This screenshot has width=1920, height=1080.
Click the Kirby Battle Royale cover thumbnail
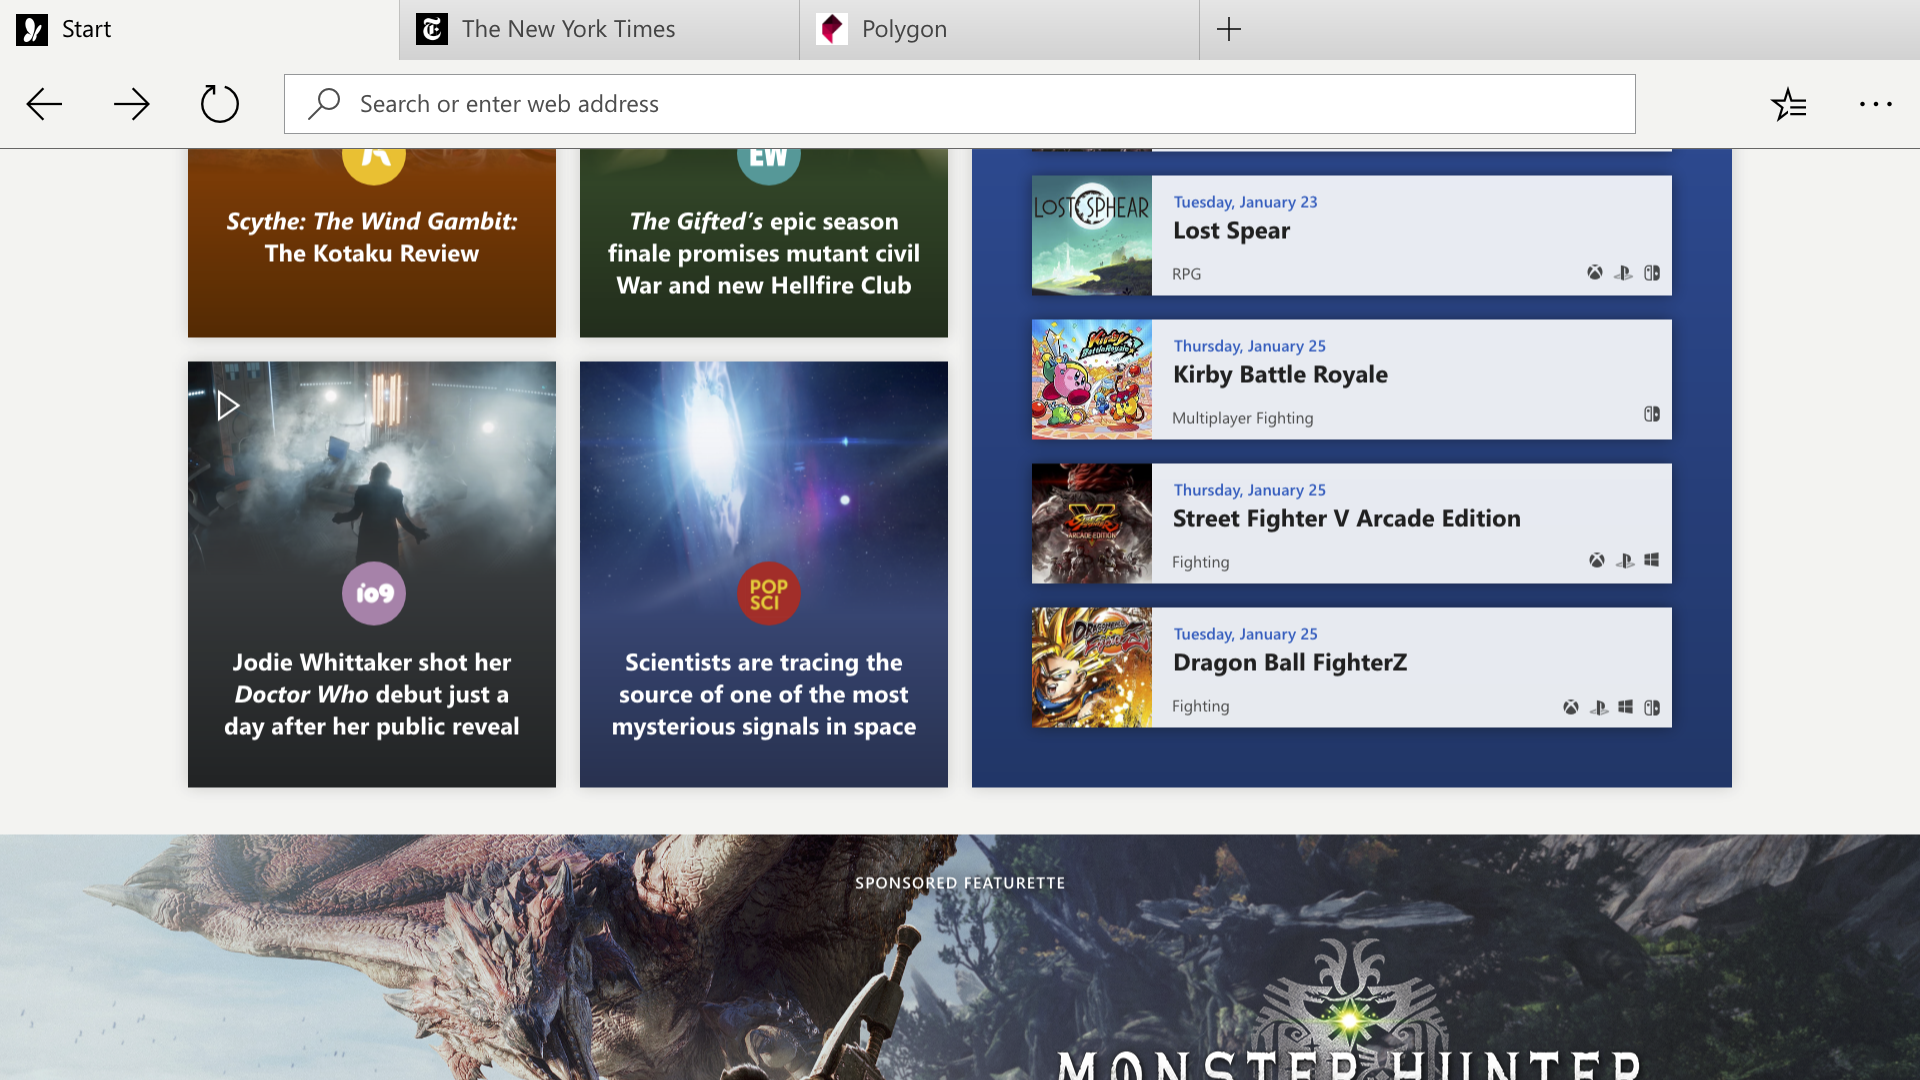pos(1092,380)
